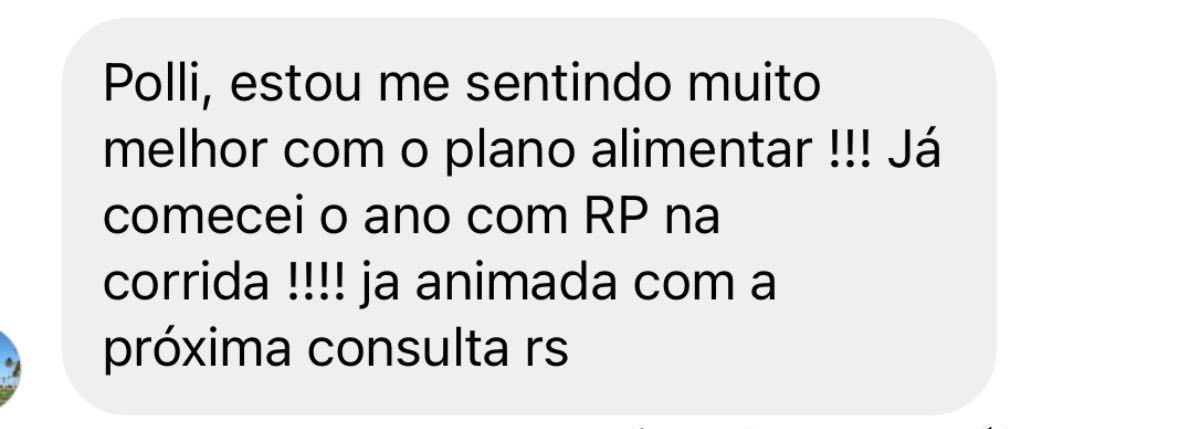Click the "rs" at the message end

pyautogui.click(x=547, y=354)
